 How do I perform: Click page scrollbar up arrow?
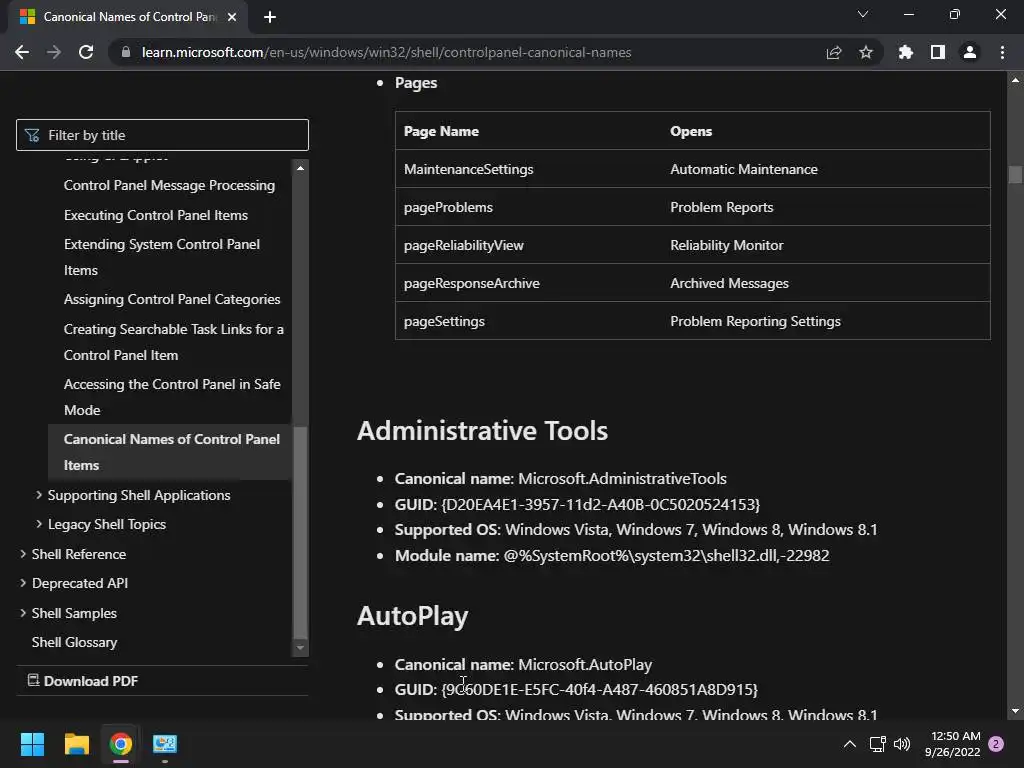[x=1015, y=80]
